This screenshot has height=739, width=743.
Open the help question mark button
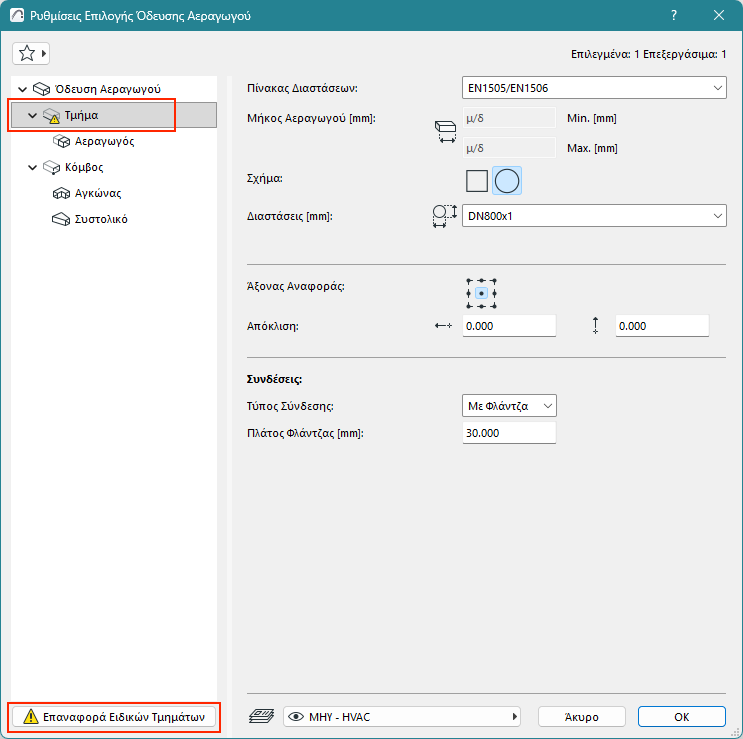point(674,15)
